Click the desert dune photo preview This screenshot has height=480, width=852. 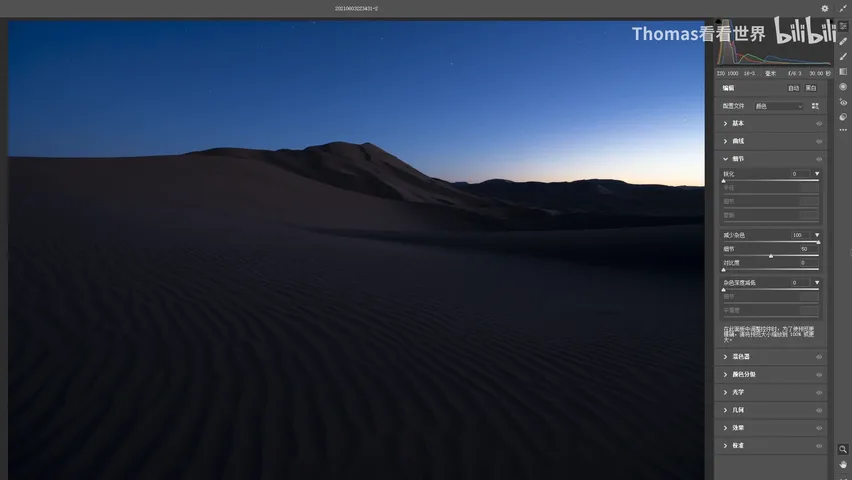tap(356, 250)
